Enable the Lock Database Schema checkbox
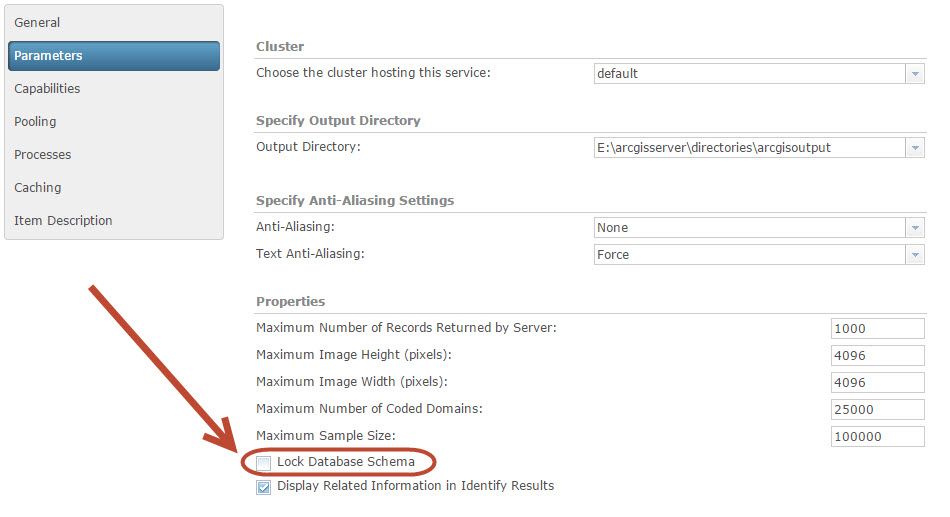 (264, 463)
